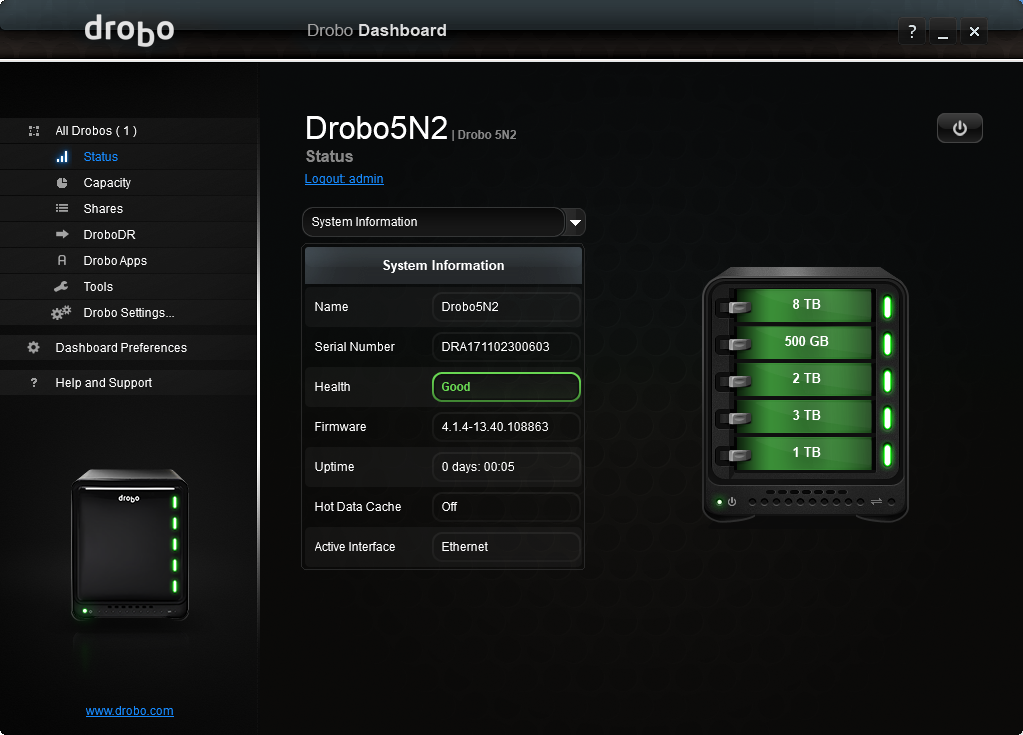This screenshot has height=735, width=1023.
Task: Select the 3 TB drive bay
Action: [806, 415]
